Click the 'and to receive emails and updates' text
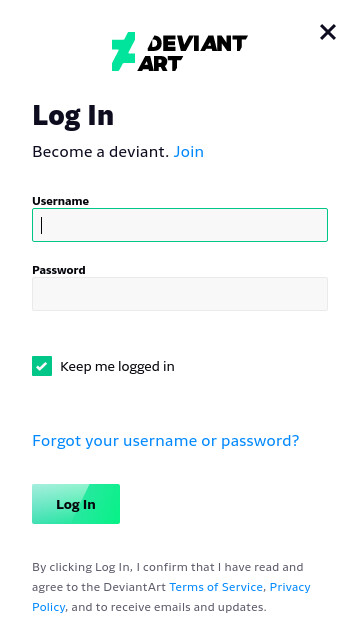 click(169, 607)
